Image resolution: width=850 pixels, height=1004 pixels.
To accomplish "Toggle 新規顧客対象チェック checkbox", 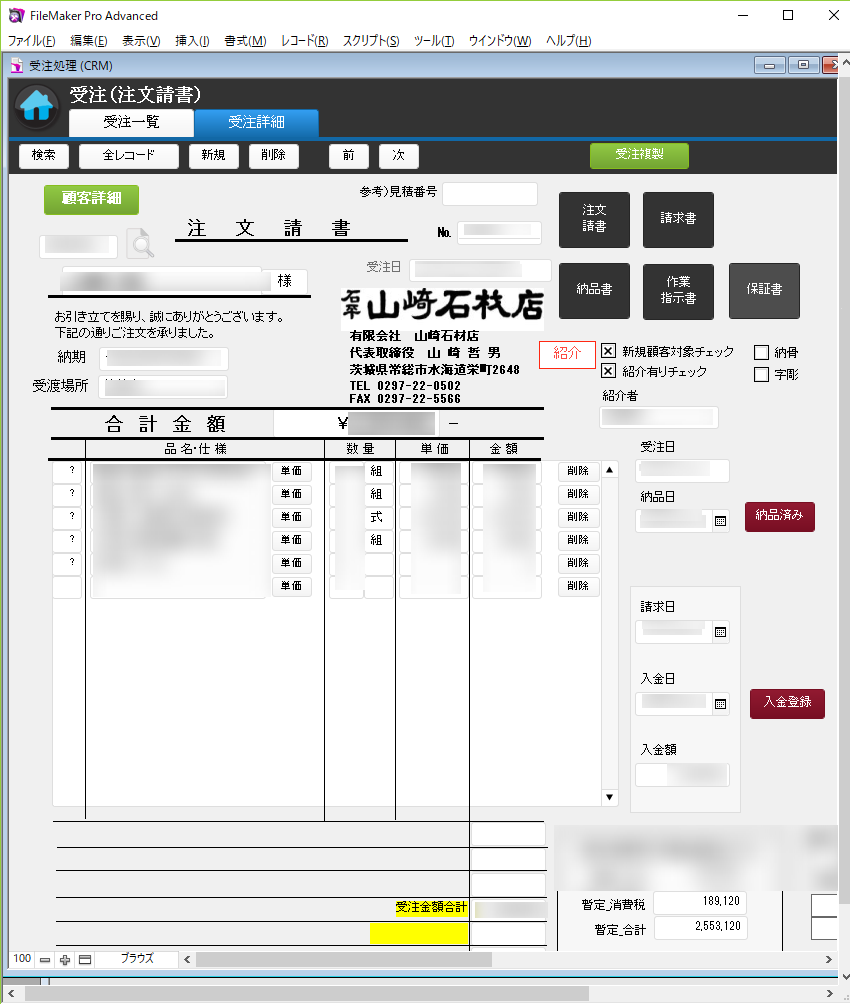I will tap(609, 351).
